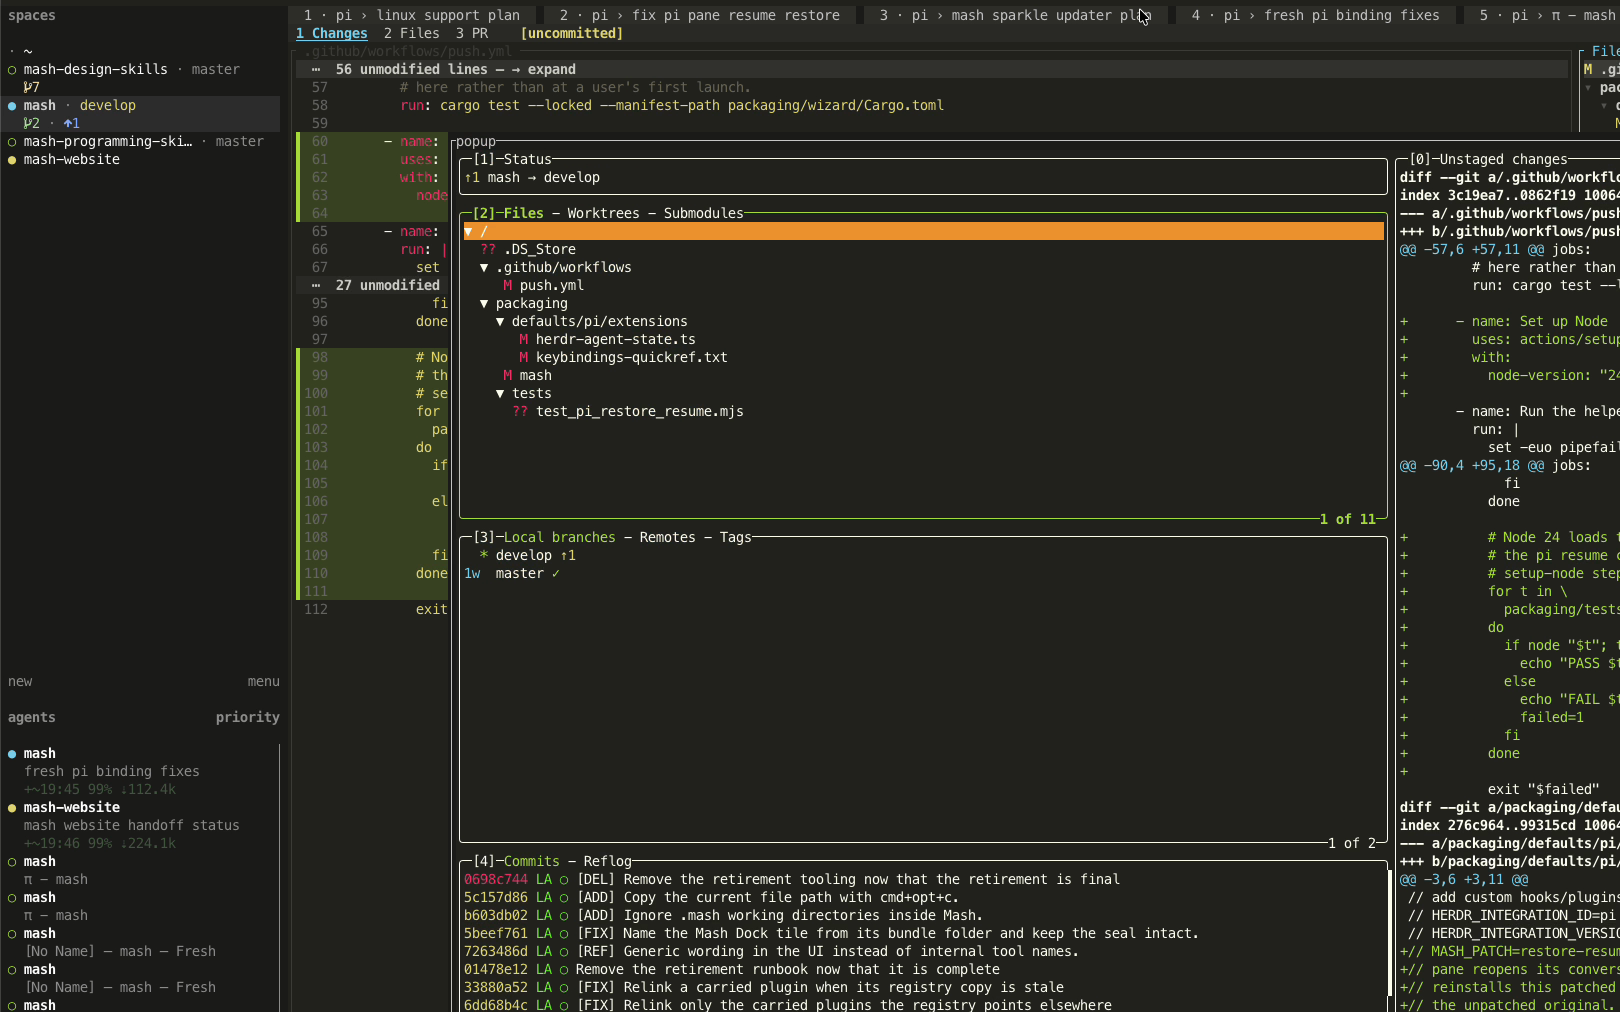Click the current-branch asterisk beside develop
This screenshot has height=1012, width=1620.
coord(484,556)
